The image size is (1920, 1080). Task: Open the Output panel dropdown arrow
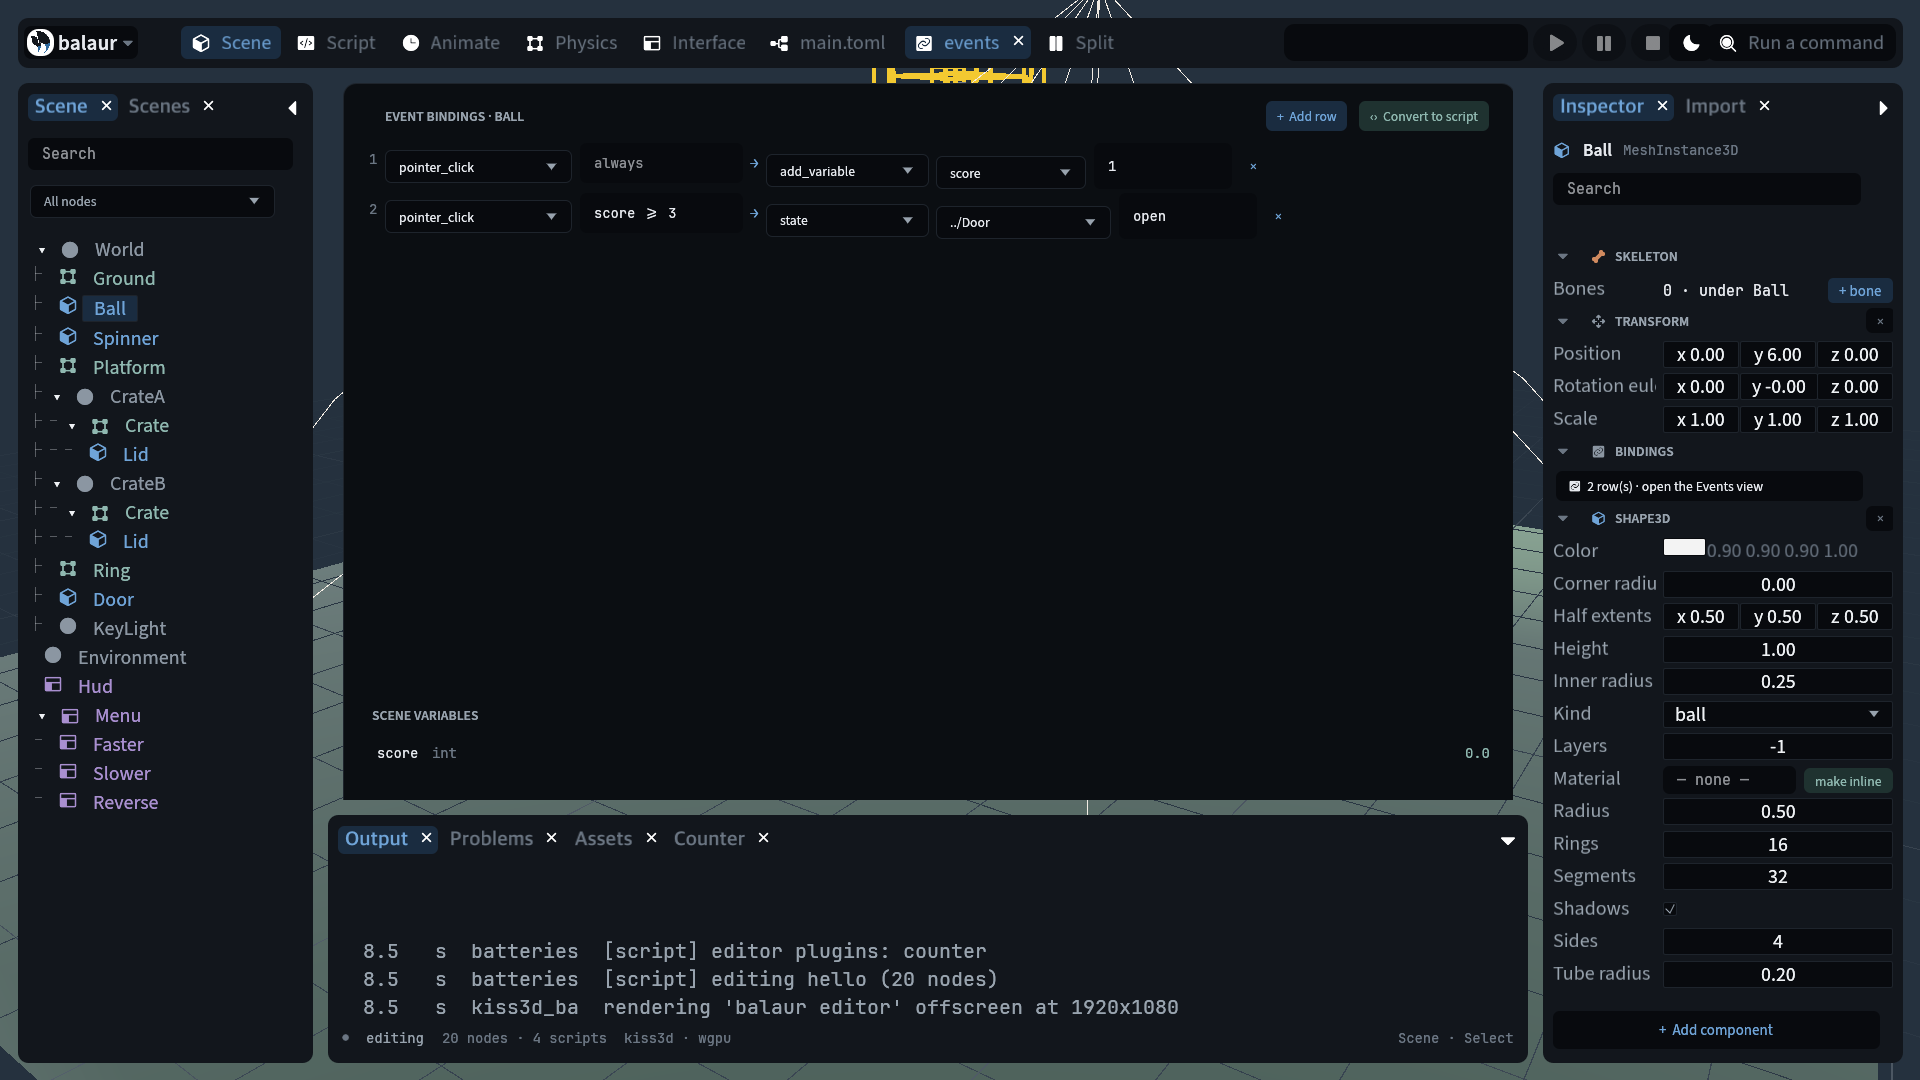1508,841
